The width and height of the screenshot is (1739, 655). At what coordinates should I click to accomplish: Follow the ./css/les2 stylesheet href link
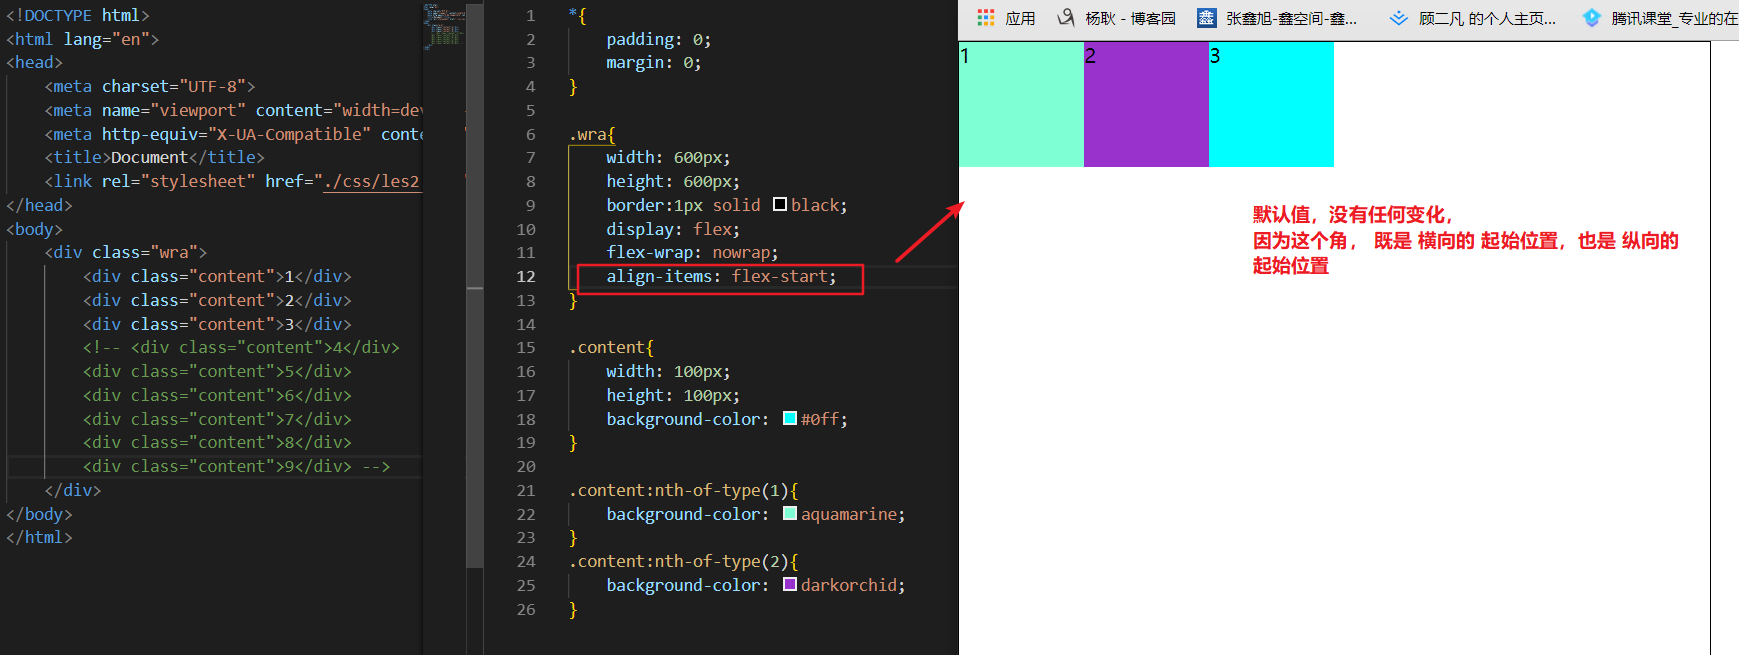pos(371,181)
